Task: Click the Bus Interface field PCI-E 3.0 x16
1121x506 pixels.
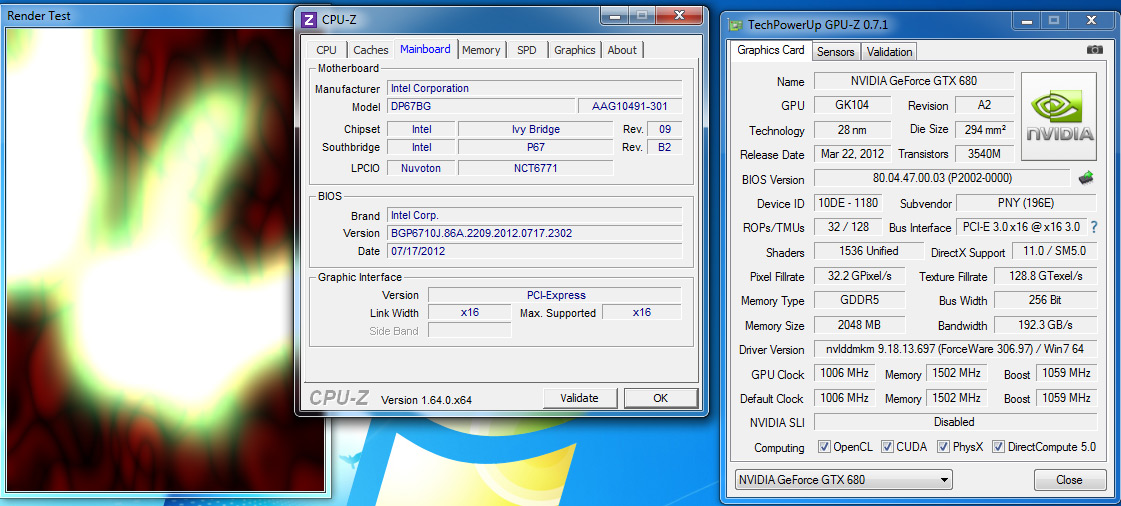Action: coord(1021,227)
